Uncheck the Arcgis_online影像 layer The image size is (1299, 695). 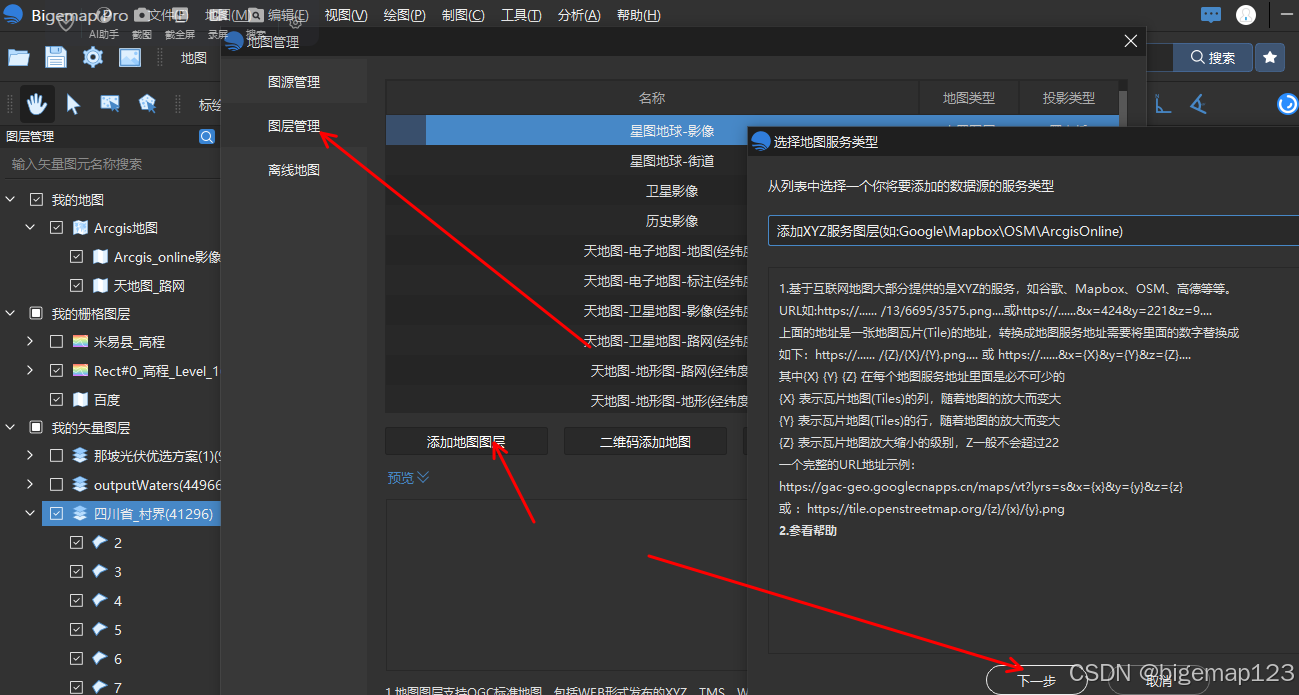[76, 257]
